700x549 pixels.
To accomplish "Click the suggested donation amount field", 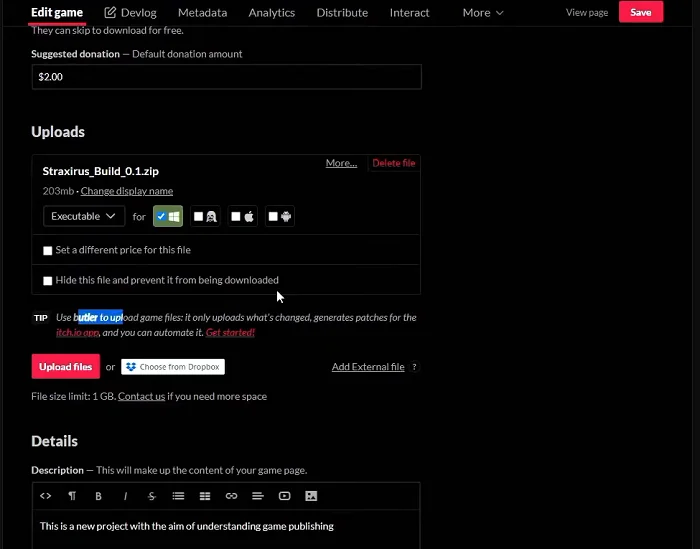I will [x=226, y=77].
